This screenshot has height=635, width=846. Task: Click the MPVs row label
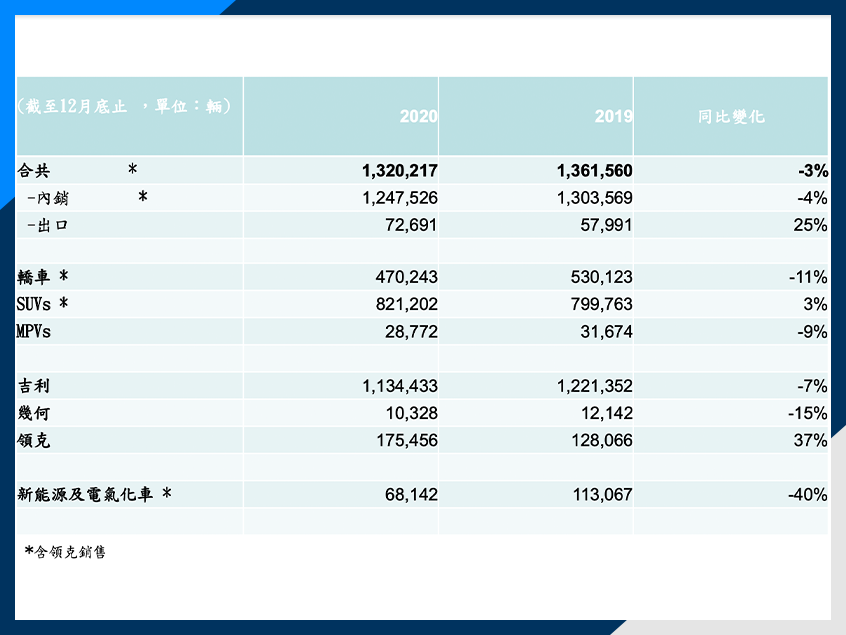[33, 331]
